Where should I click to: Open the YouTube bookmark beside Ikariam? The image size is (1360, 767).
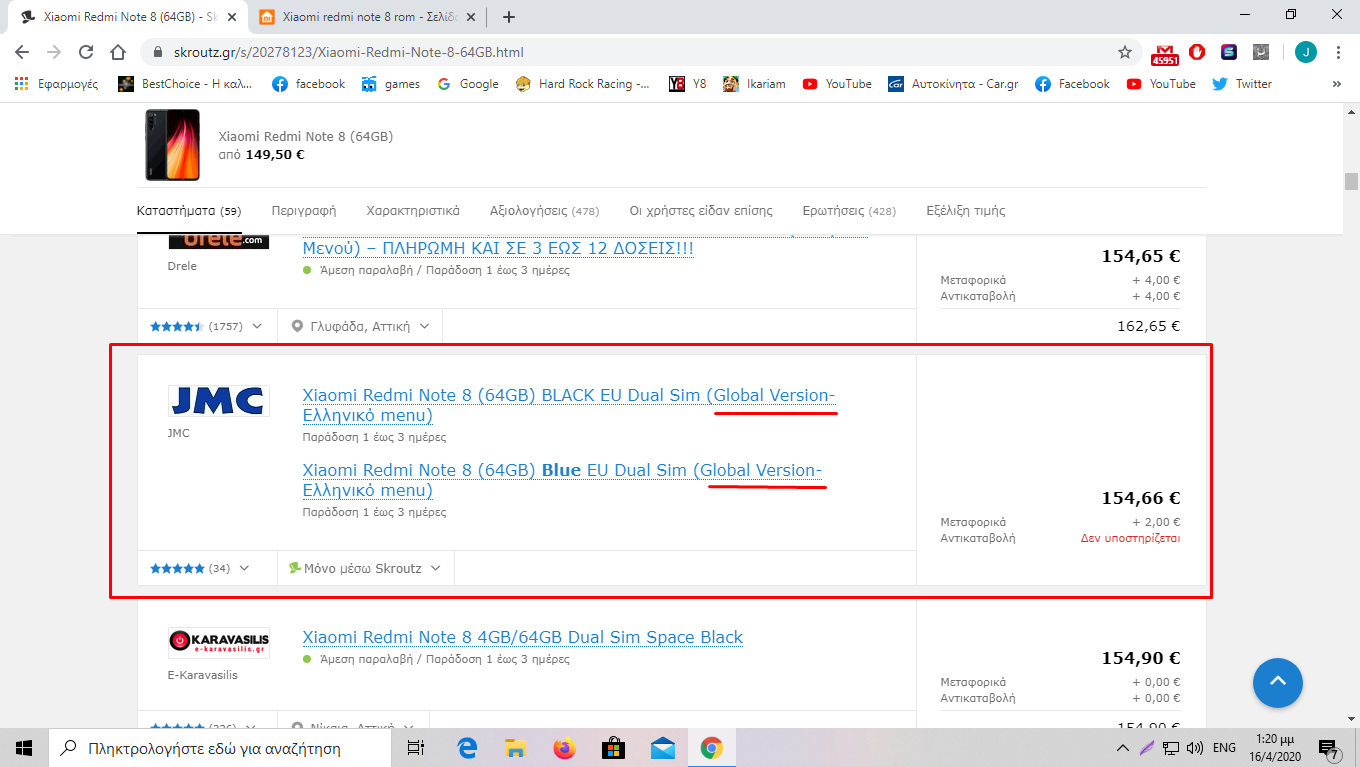tap(837, 84)
